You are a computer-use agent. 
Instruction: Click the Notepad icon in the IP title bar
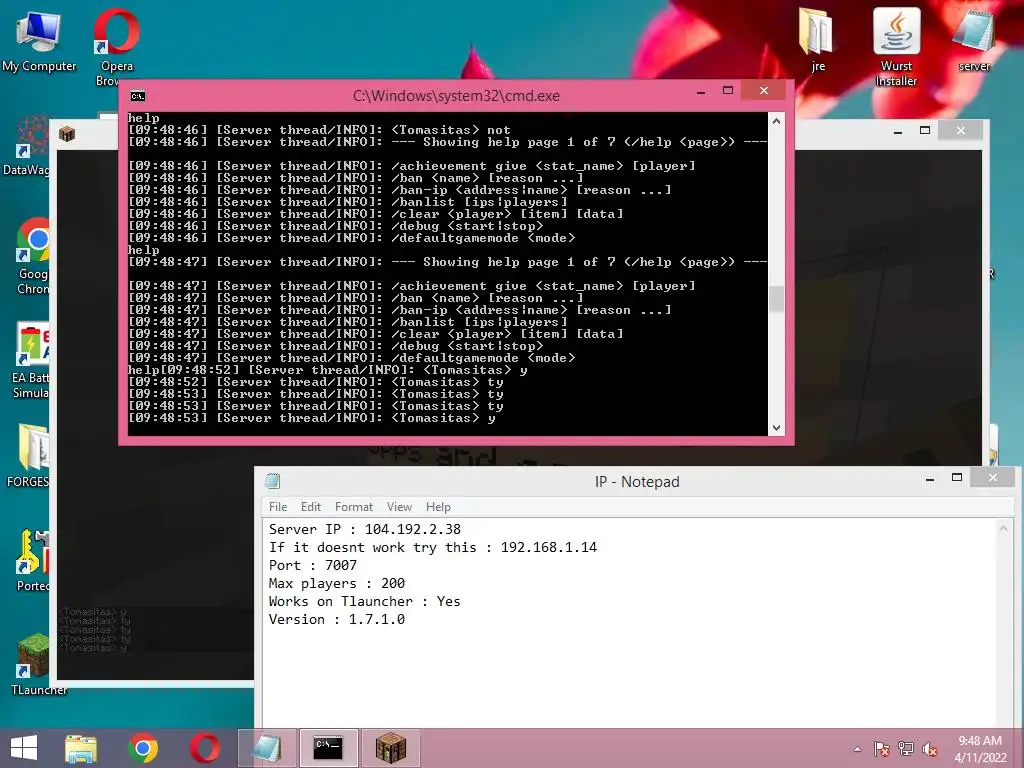tap(272, 481)
